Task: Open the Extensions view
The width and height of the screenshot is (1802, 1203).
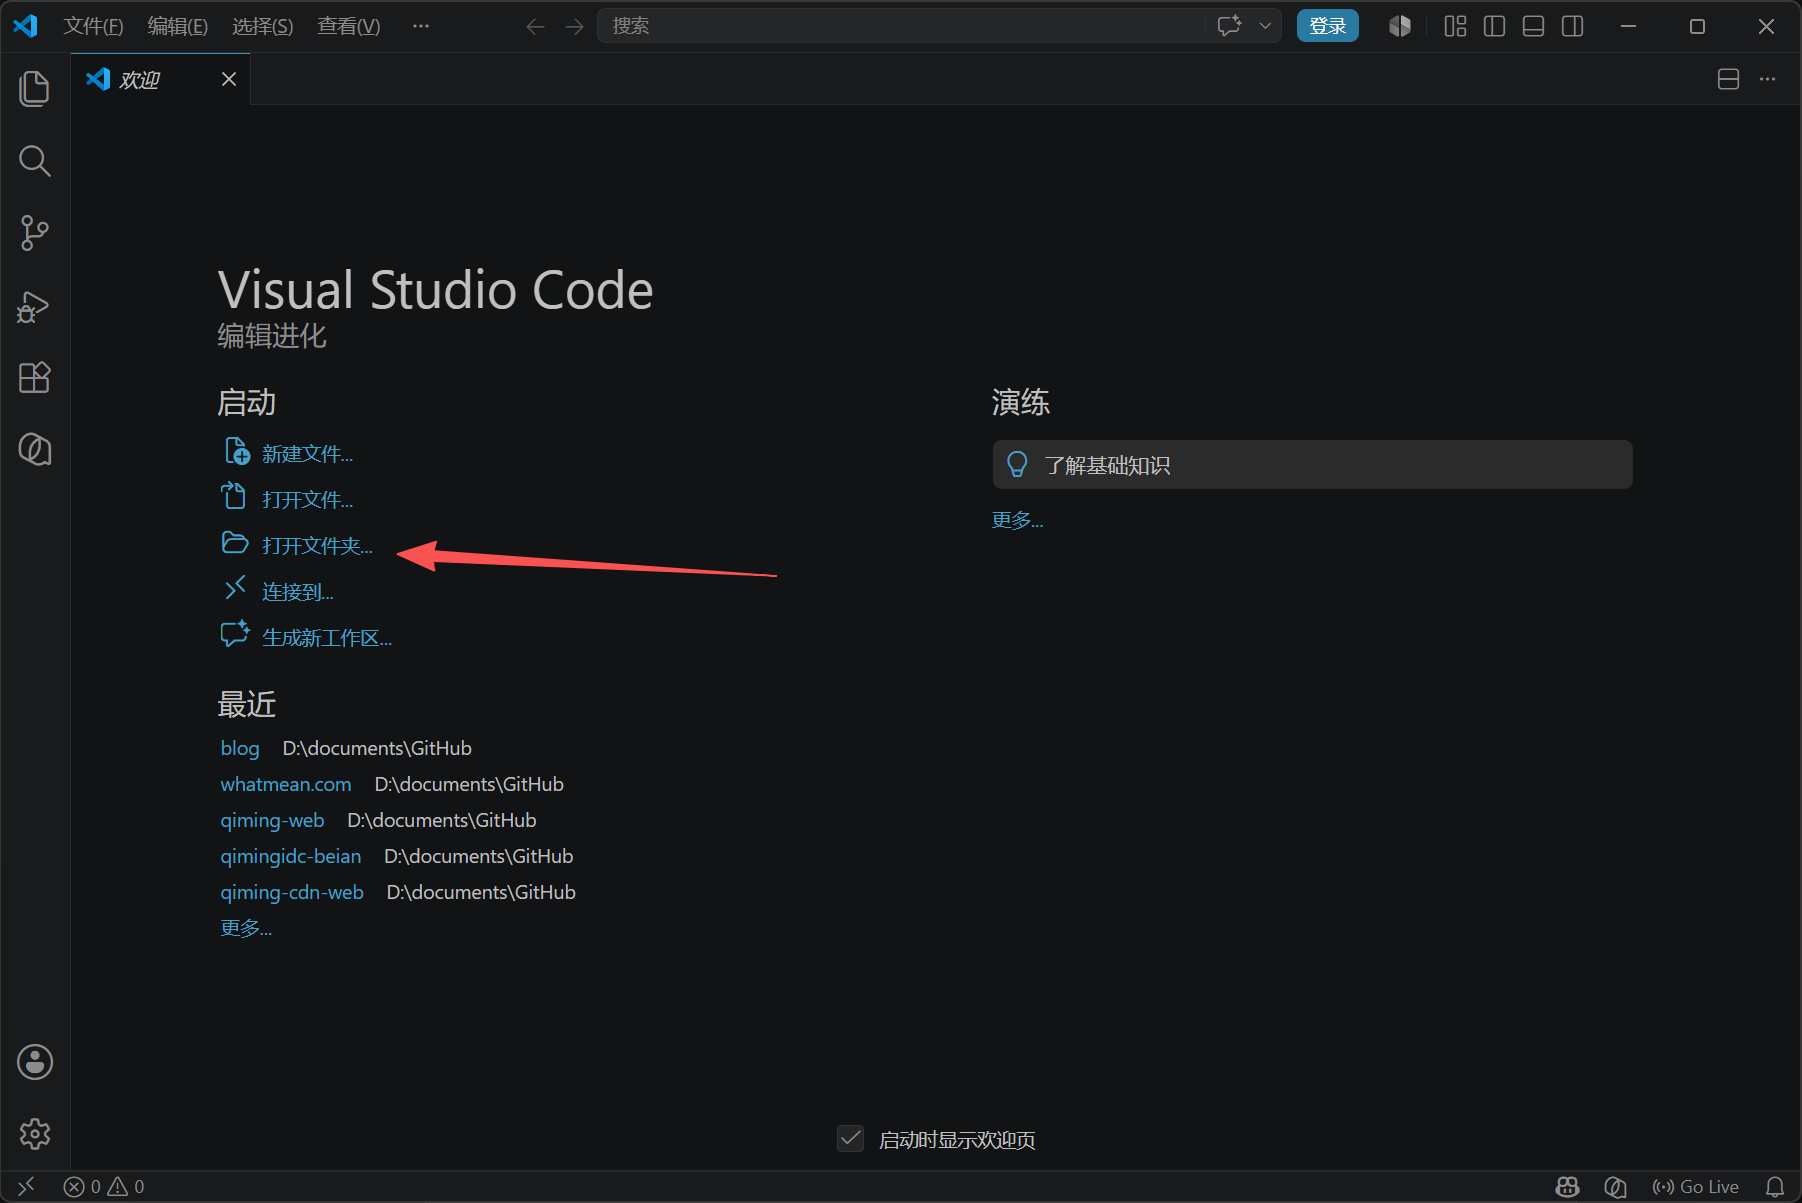Action: (x=35, y=378)
